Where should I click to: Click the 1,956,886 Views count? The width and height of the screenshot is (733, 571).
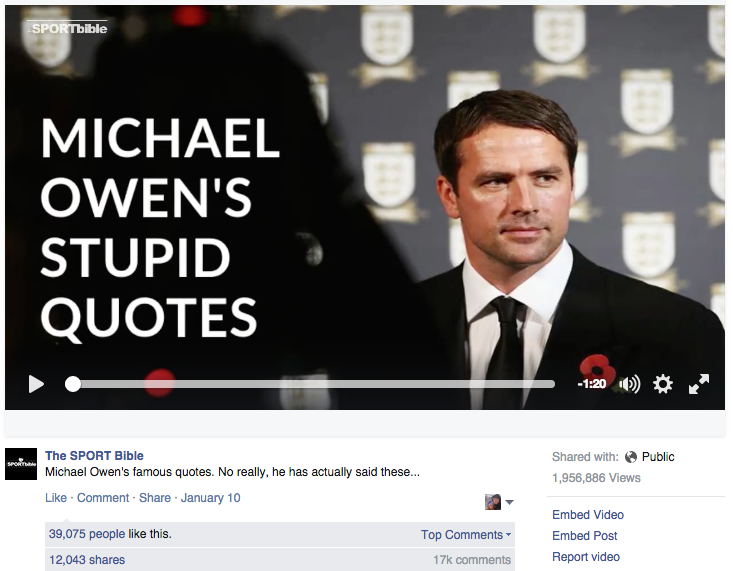tap(596, 478)
